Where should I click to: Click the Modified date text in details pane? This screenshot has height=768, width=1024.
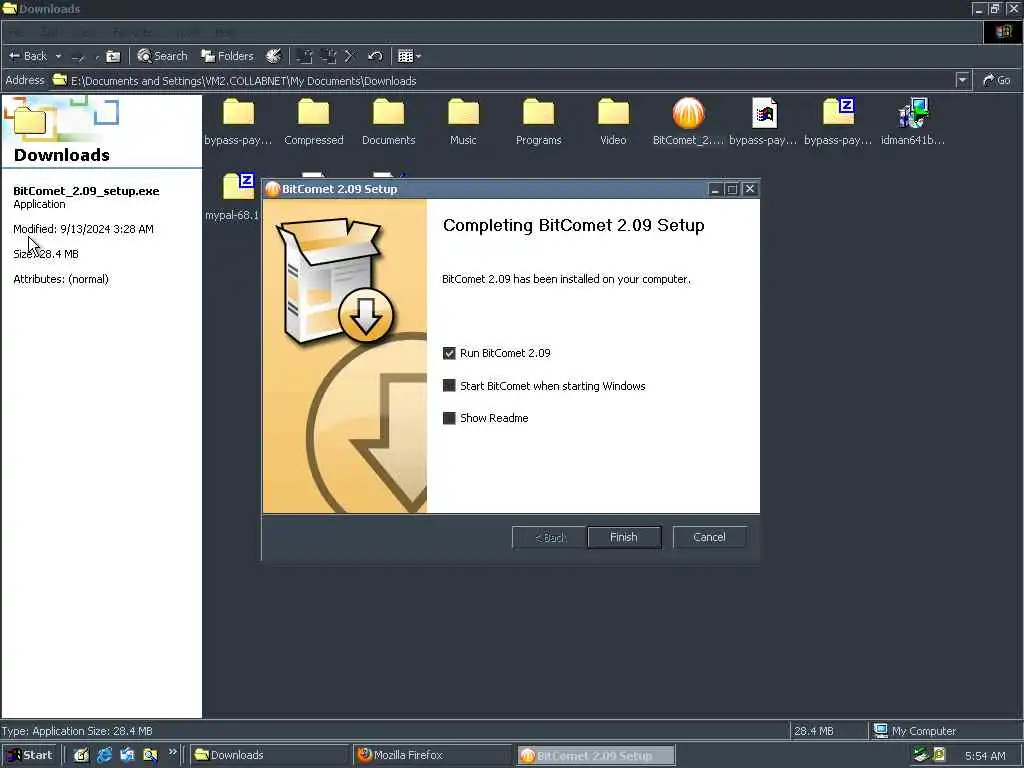click(84, 229)
